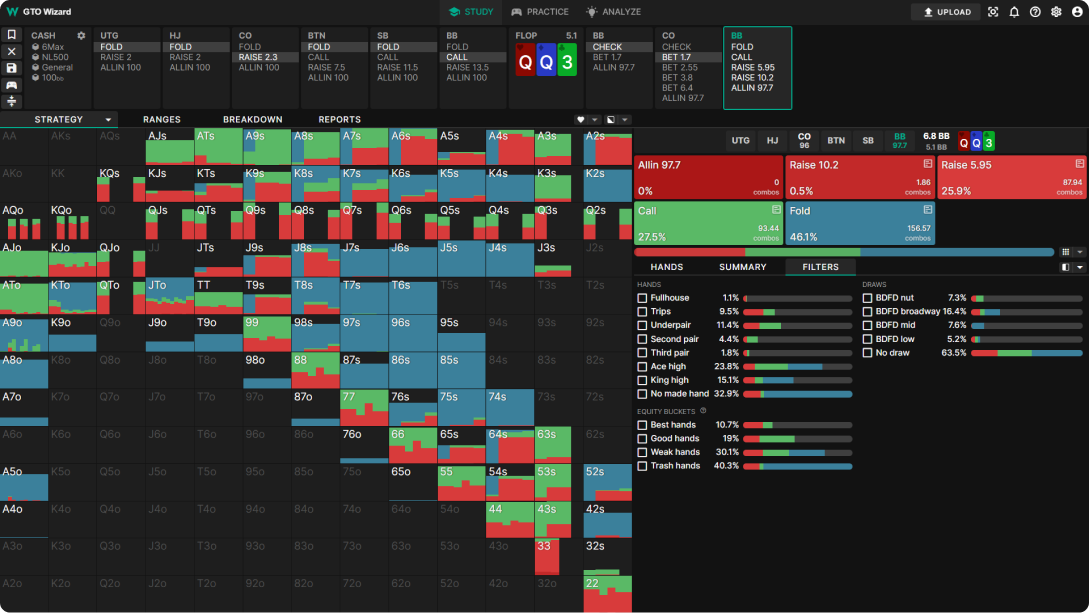Tick the BDFD nut draw checkbox
Viewport: 1089px width, 613px height.
[x=867, y=298]
